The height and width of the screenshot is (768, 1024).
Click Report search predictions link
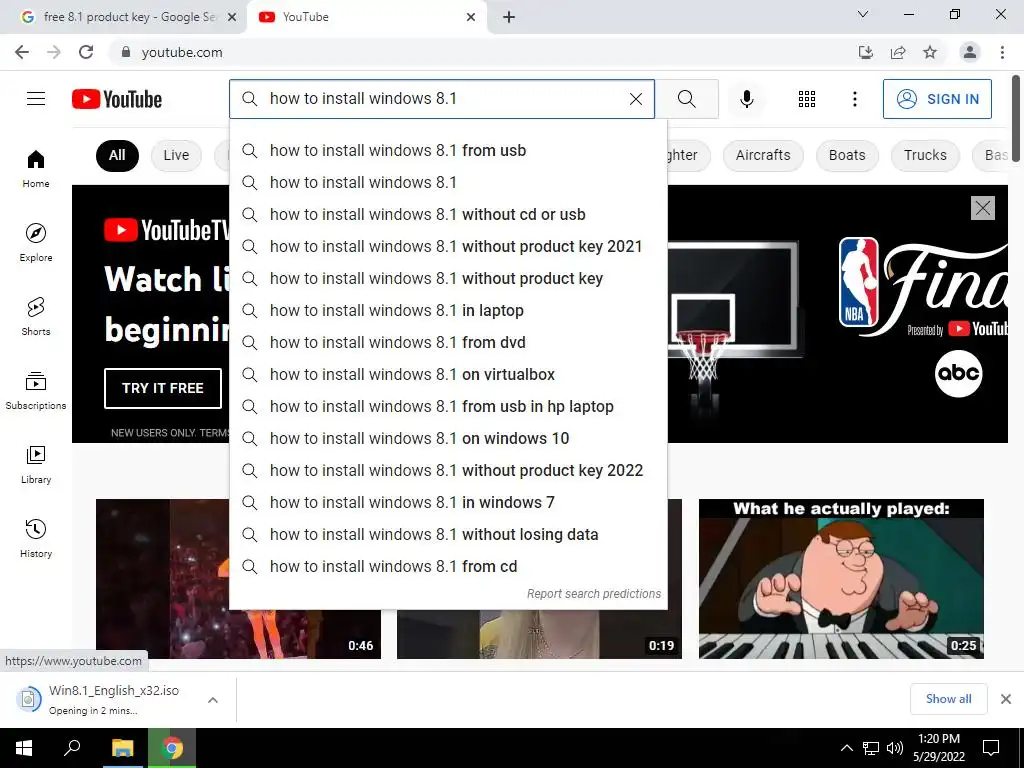click(x=594, y=594)
